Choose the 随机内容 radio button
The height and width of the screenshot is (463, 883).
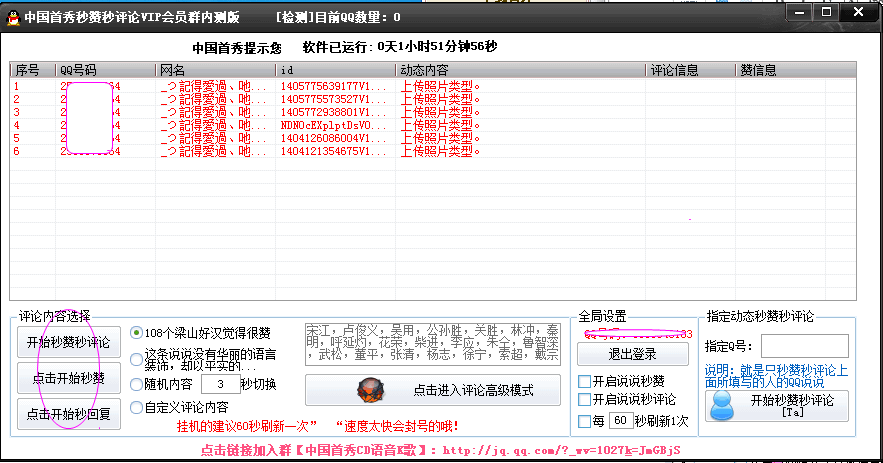[x=136, y=385]
